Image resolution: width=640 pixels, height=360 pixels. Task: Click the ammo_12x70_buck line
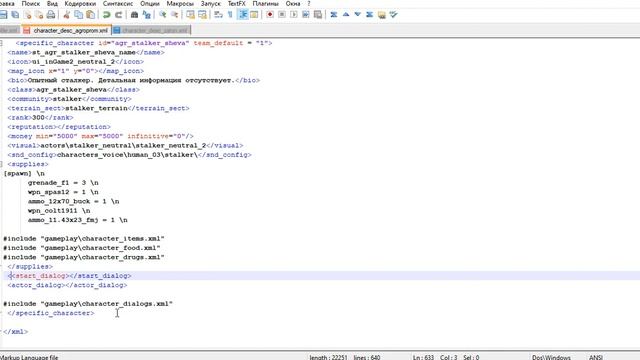coord(73,202)
